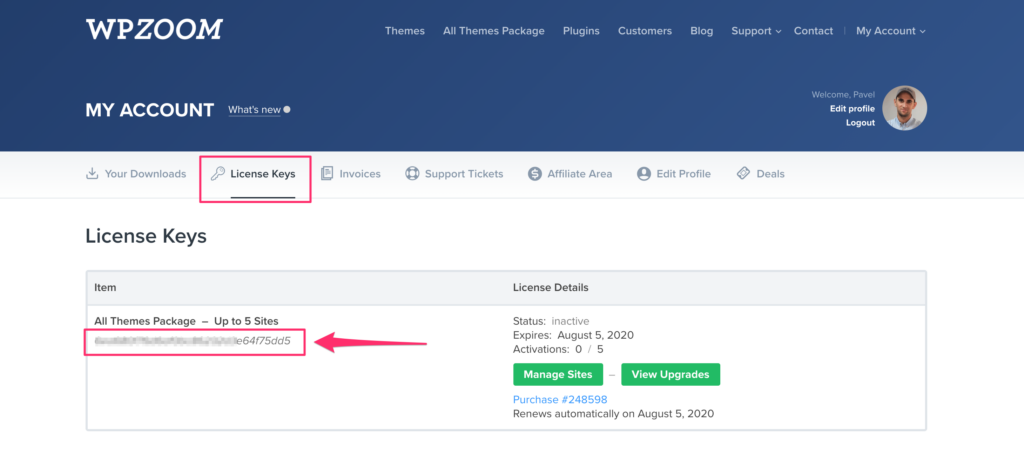
Task: Open the Purchase #248598 link
Action: (559, 399)
